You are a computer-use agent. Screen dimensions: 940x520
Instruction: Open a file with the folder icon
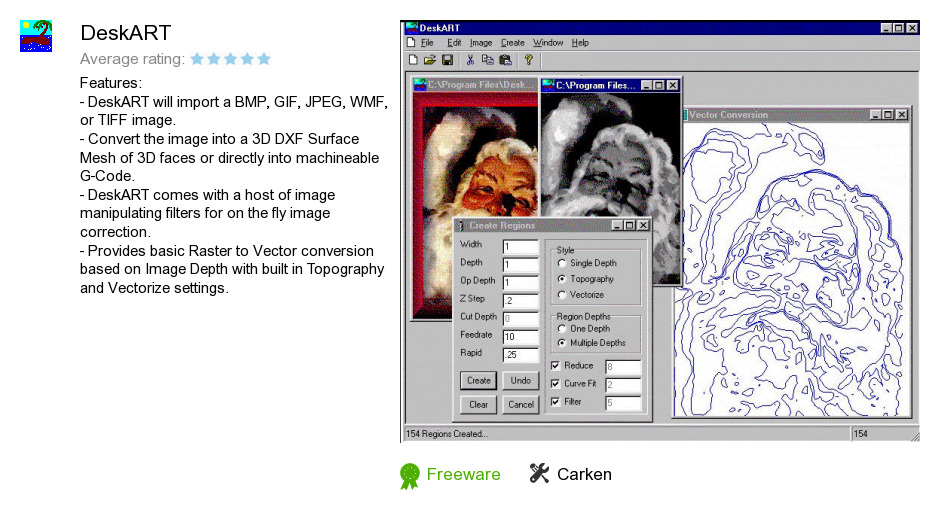click(x=430, y=60)
